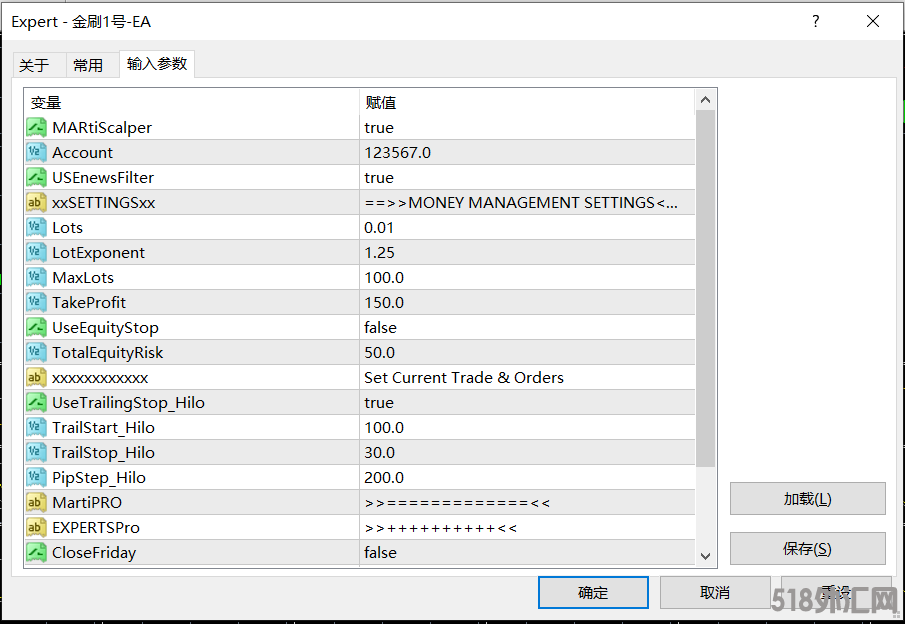Click the xxSETTINGSxx string type icon
905x624 pixels.
coord(36,202)
